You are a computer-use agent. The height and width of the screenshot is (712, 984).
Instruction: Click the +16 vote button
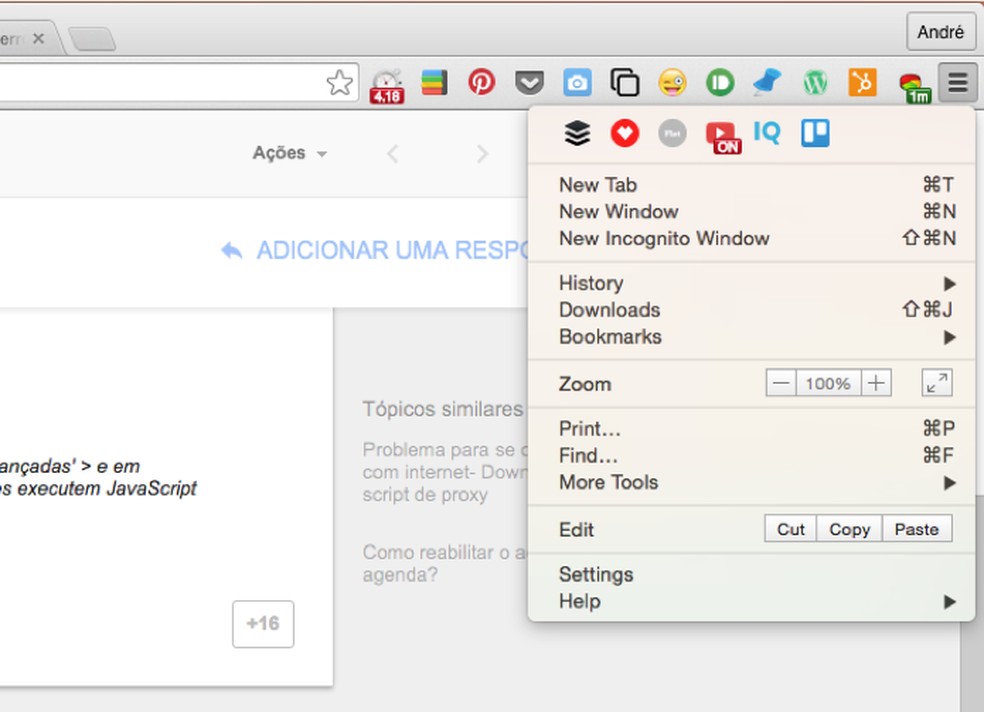(263, 624)
